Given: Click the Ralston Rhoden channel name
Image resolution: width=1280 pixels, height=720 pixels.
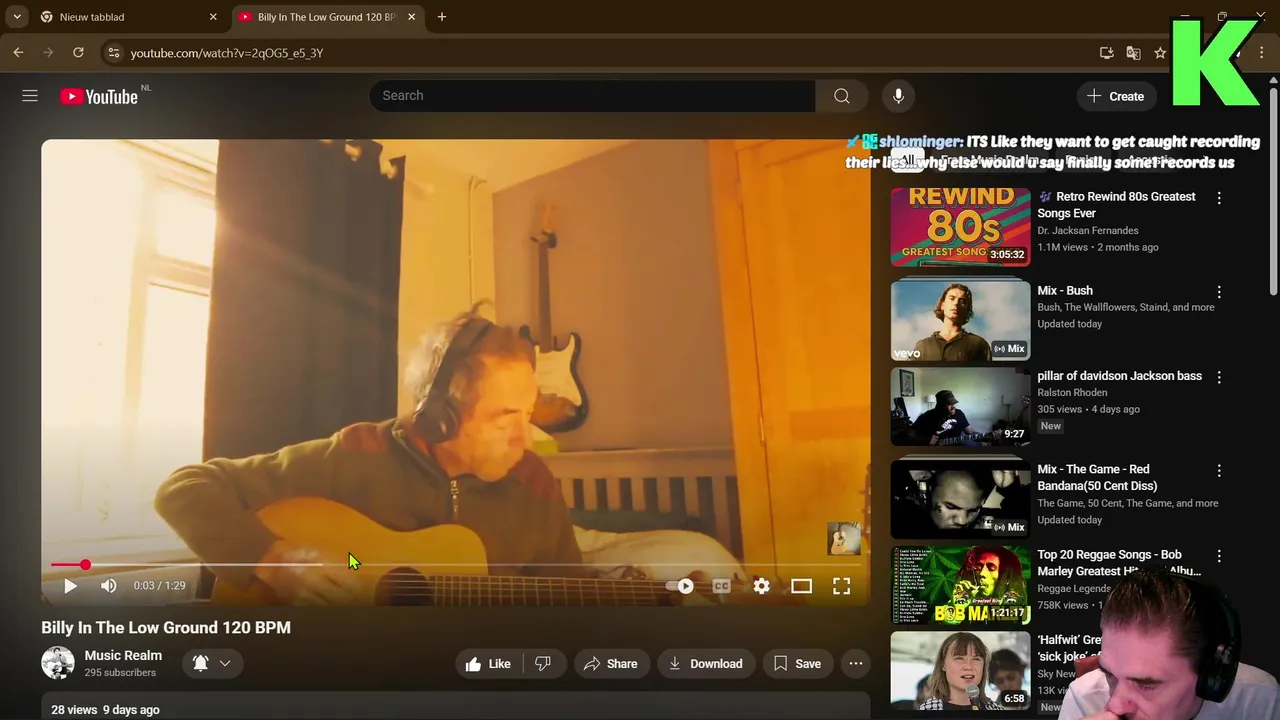Looking at the screenshot, I should click(x=1072, y=393).
